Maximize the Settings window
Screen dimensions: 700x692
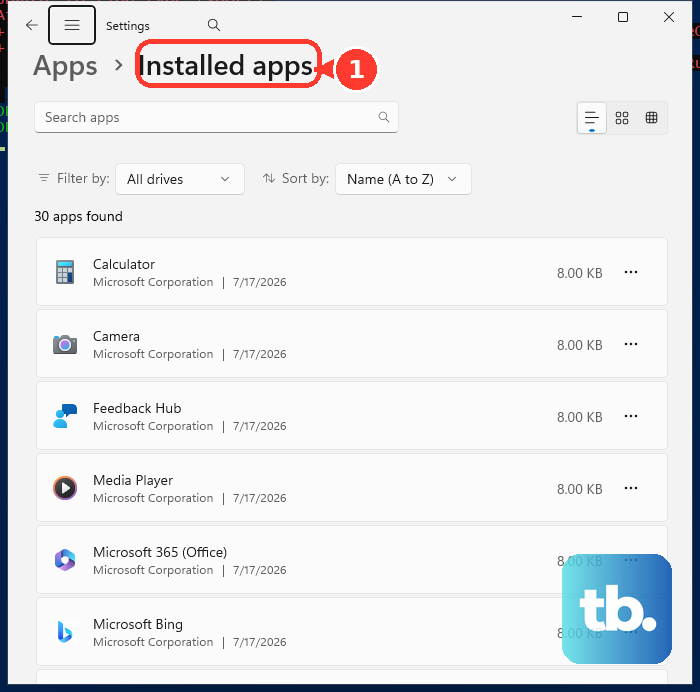[x=623, y=17]
